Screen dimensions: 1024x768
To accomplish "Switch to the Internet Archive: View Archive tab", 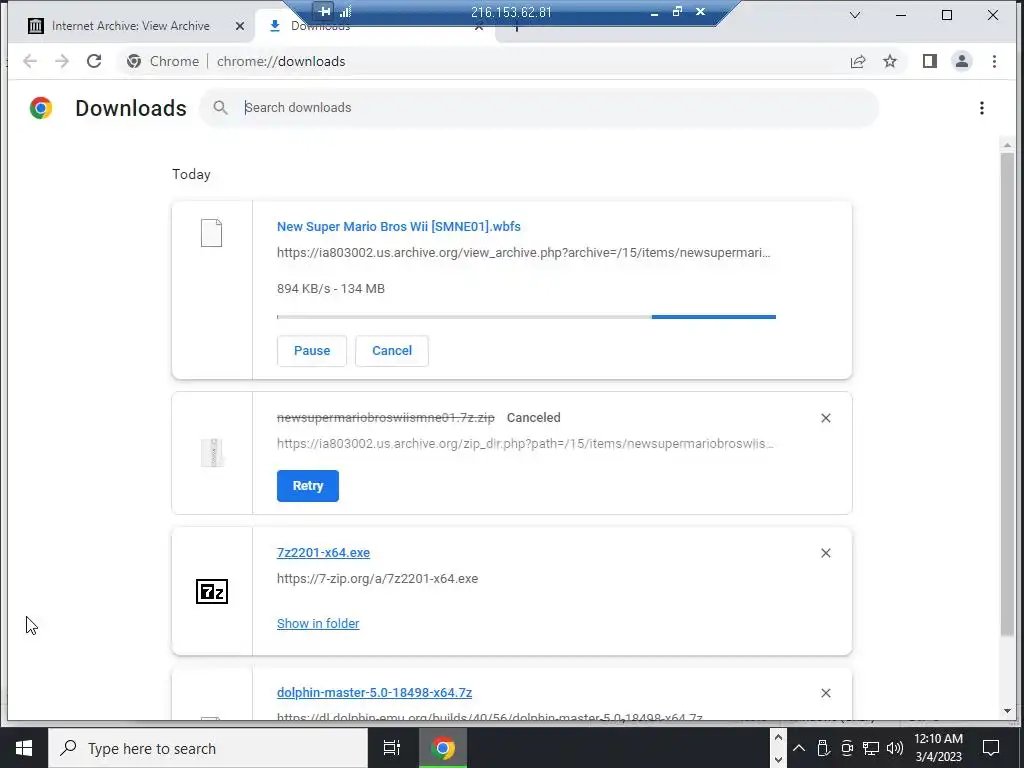I will 131,25.
